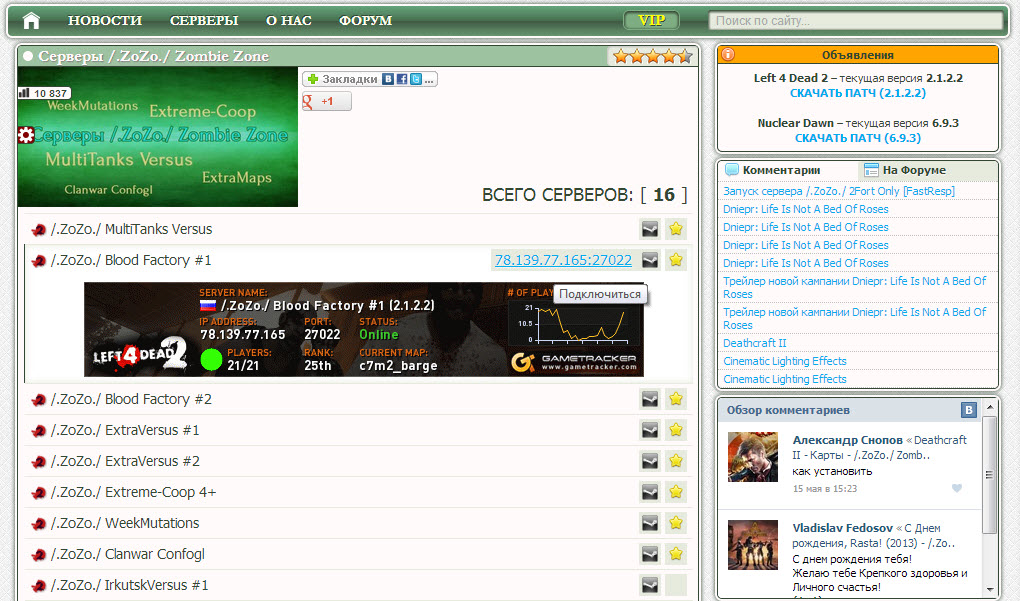Click Steam connect icon for MultiTanks Versus

[x=650, y=229]
